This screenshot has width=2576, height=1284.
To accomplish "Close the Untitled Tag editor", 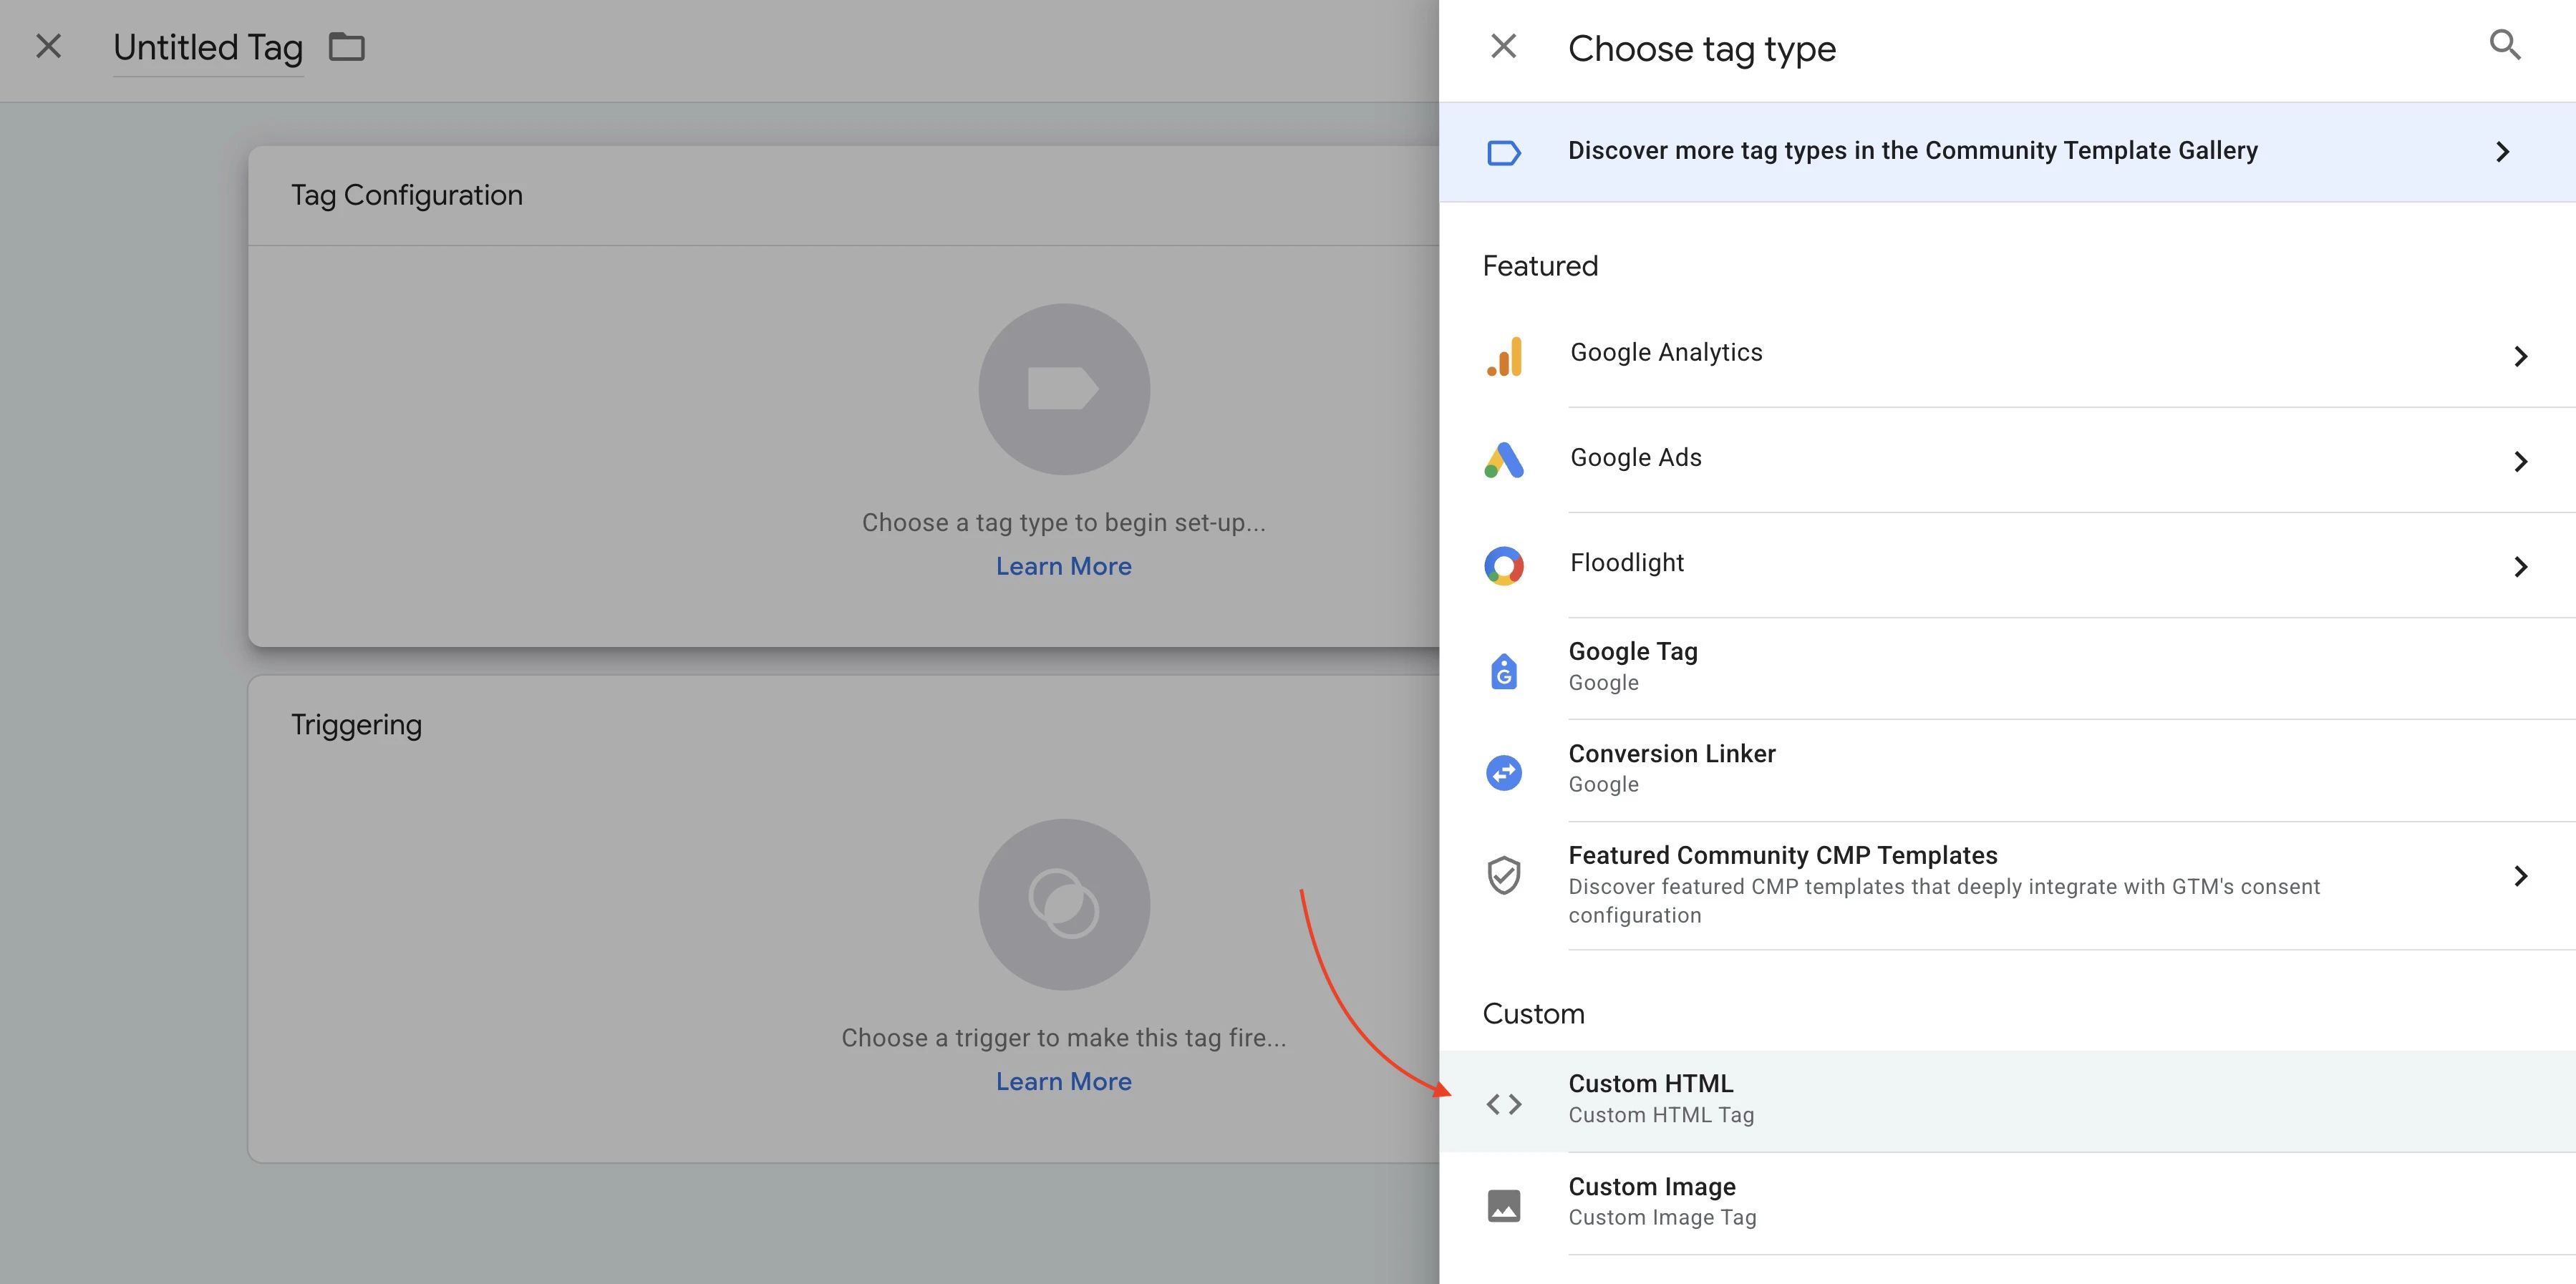I will pyautogui.click(x=48, y=47).
